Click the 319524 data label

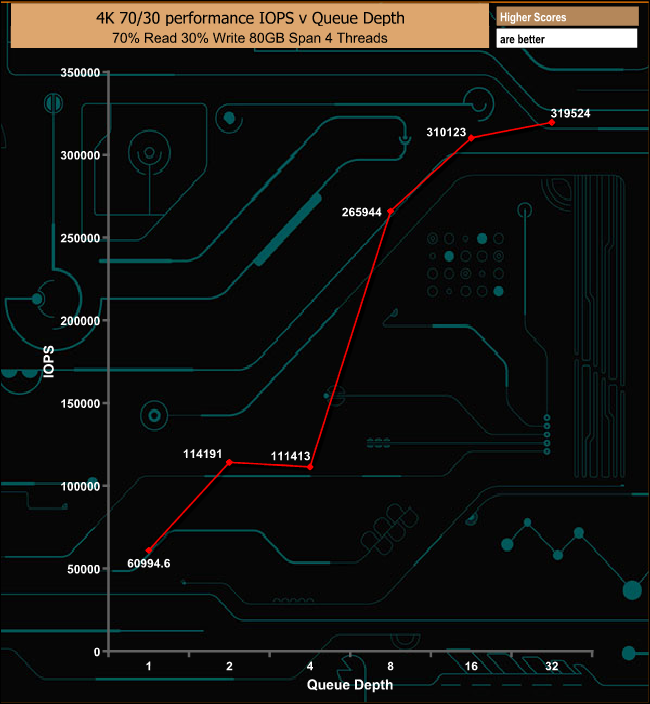(570, 113)
